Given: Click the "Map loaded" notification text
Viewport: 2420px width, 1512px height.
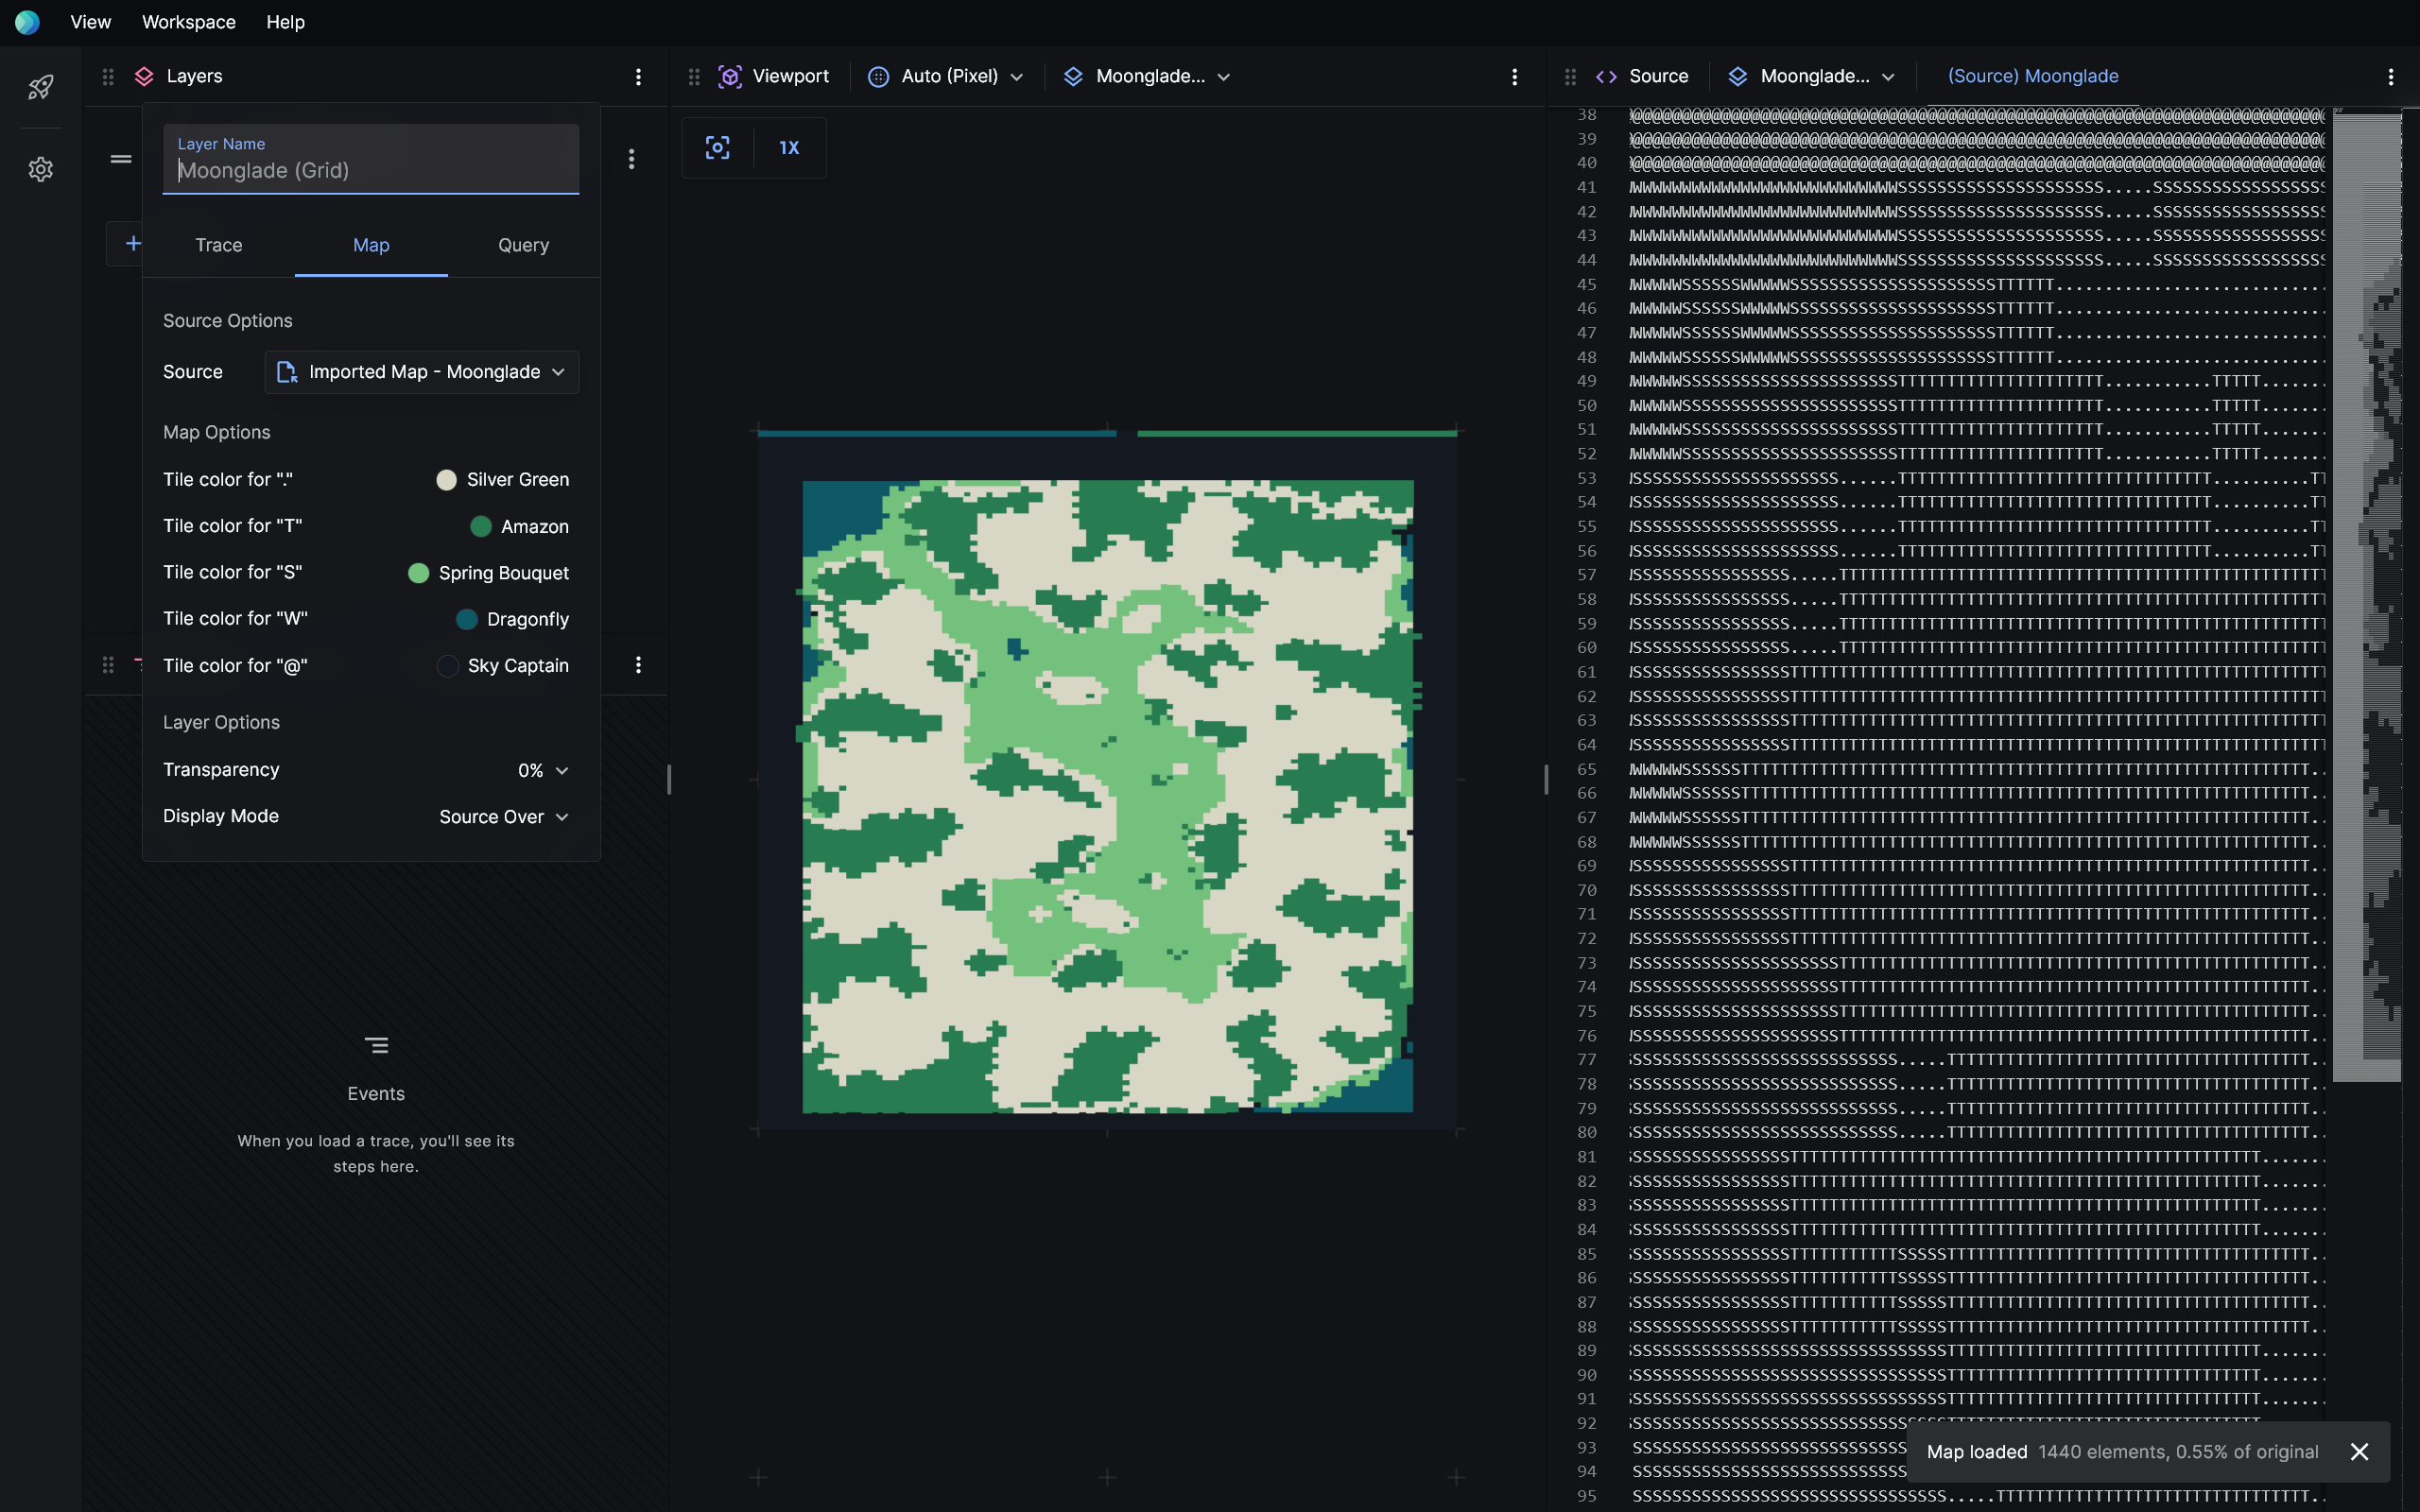Looking at the screenshot, I should [1977, 1452].
